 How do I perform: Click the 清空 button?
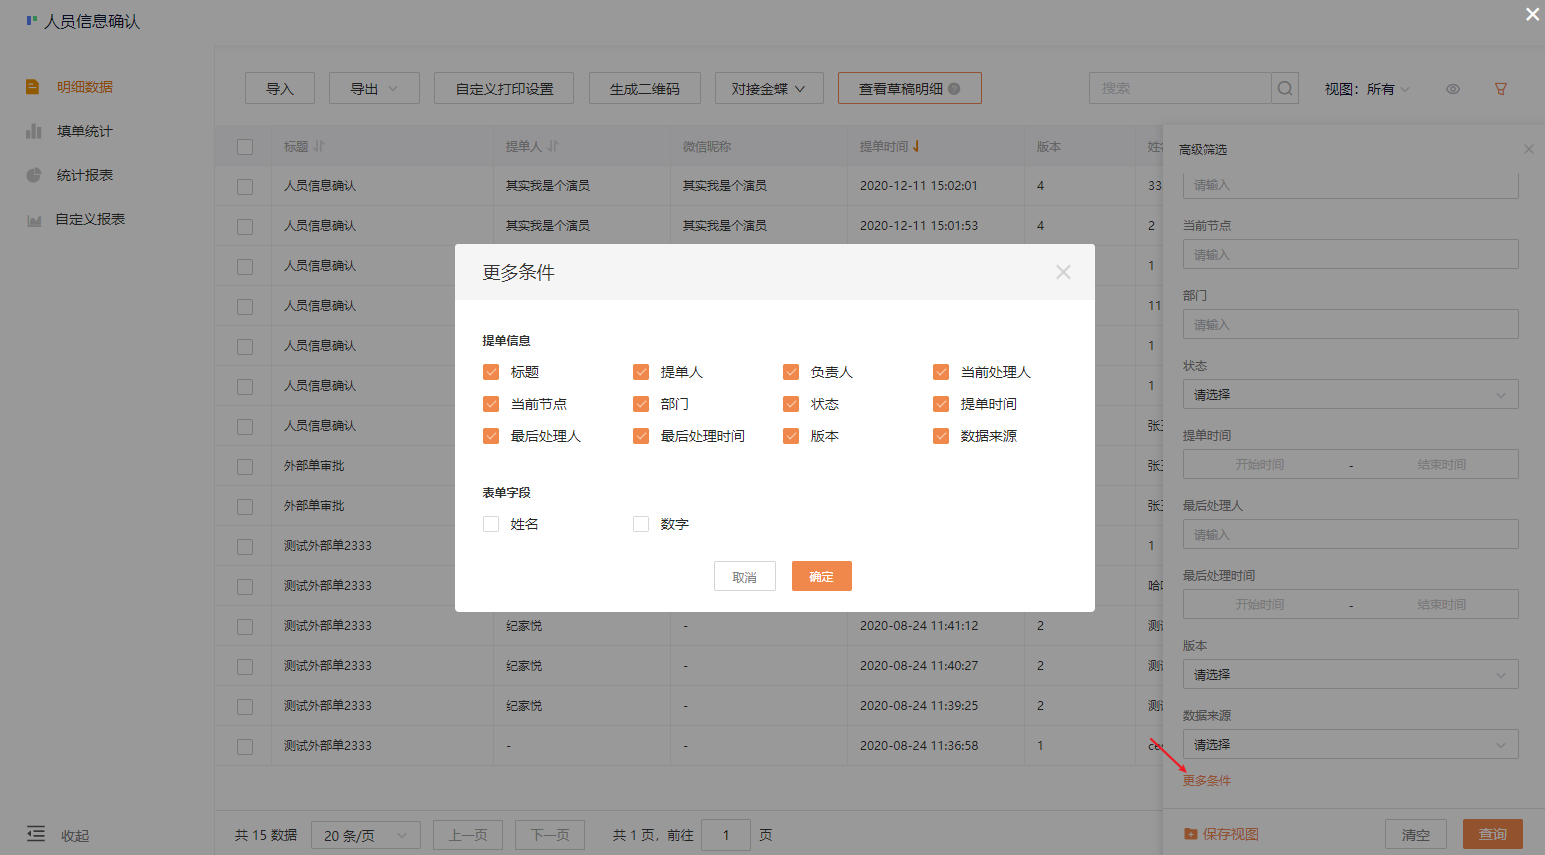(x=1416, y=834)
